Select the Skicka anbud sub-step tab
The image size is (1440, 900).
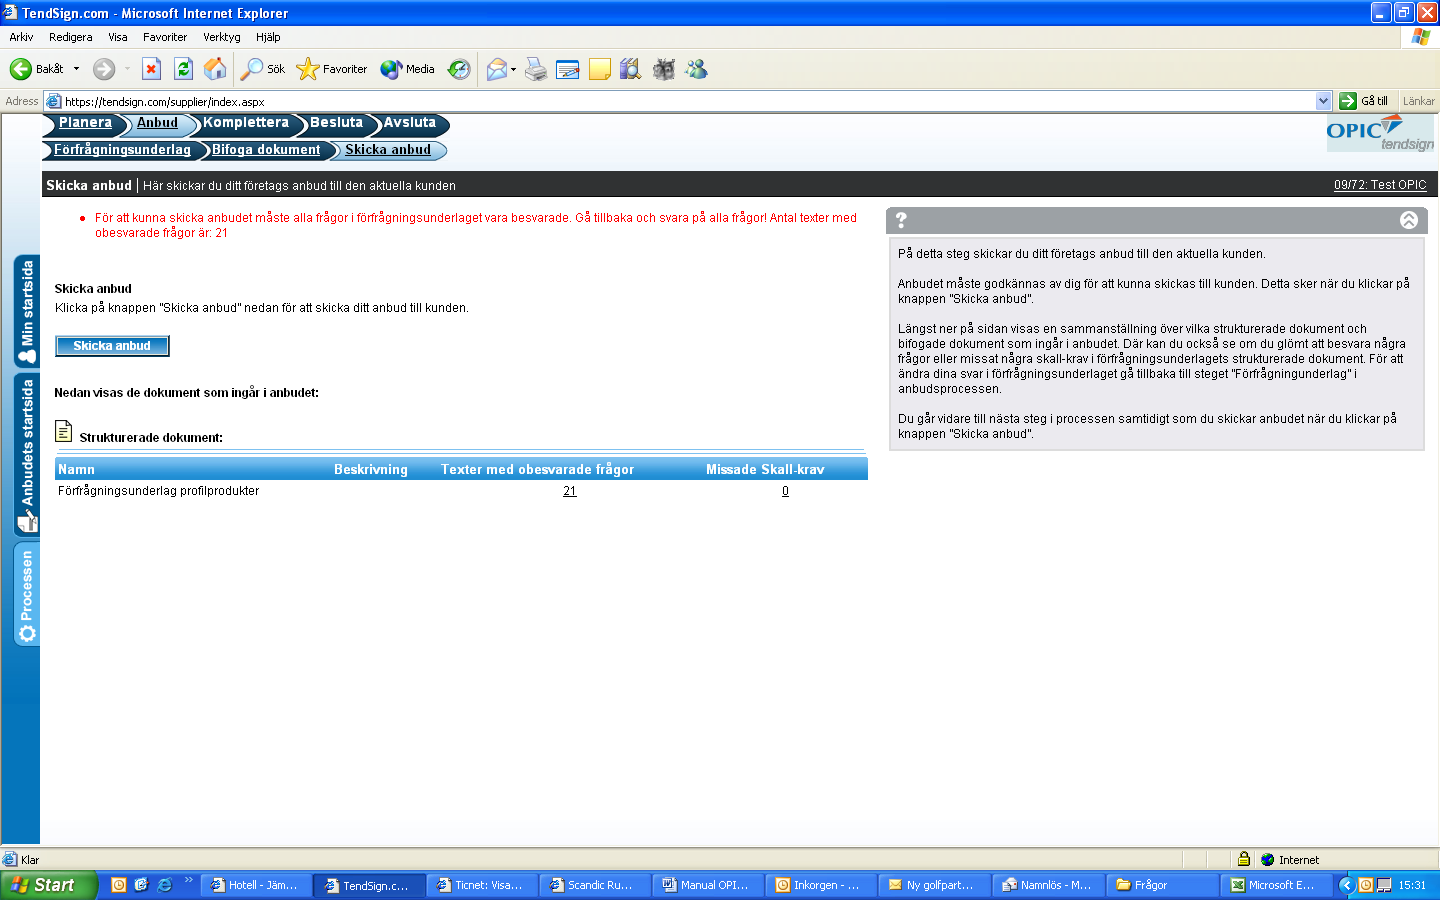click(388, 150)
